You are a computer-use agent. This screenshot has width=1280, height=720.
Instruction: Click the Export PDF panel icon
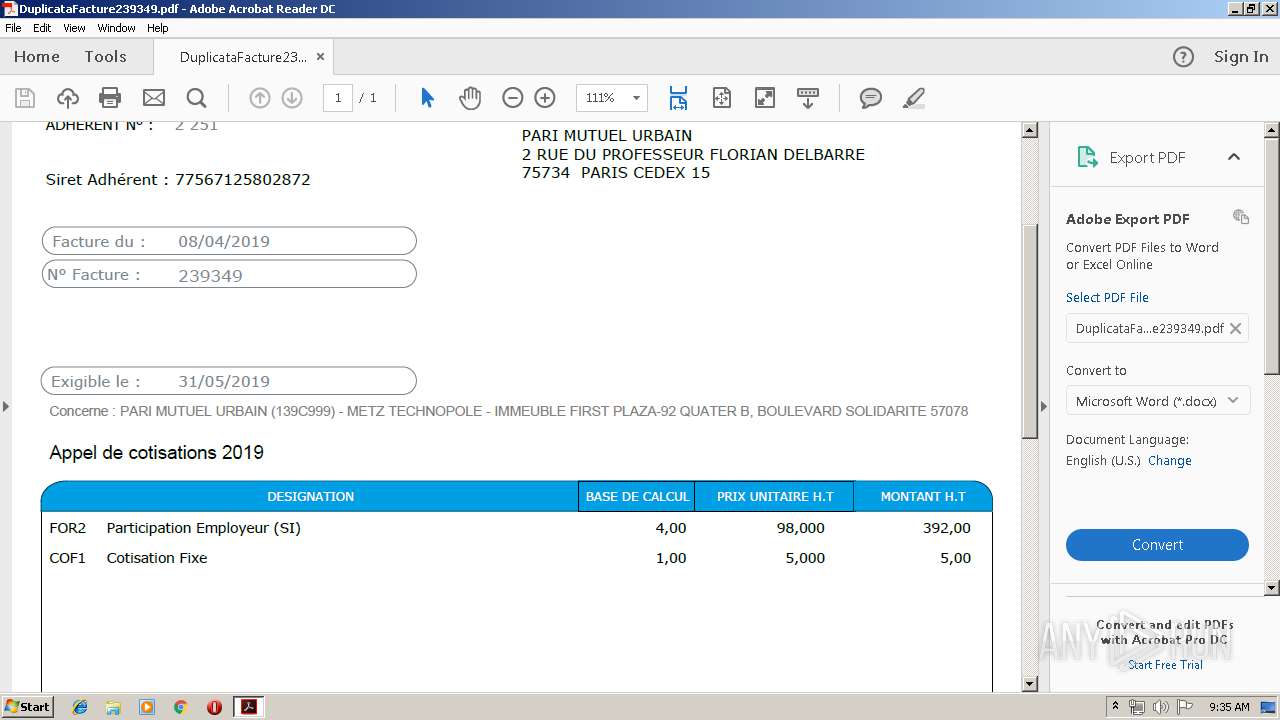[x=1087, y=157]
